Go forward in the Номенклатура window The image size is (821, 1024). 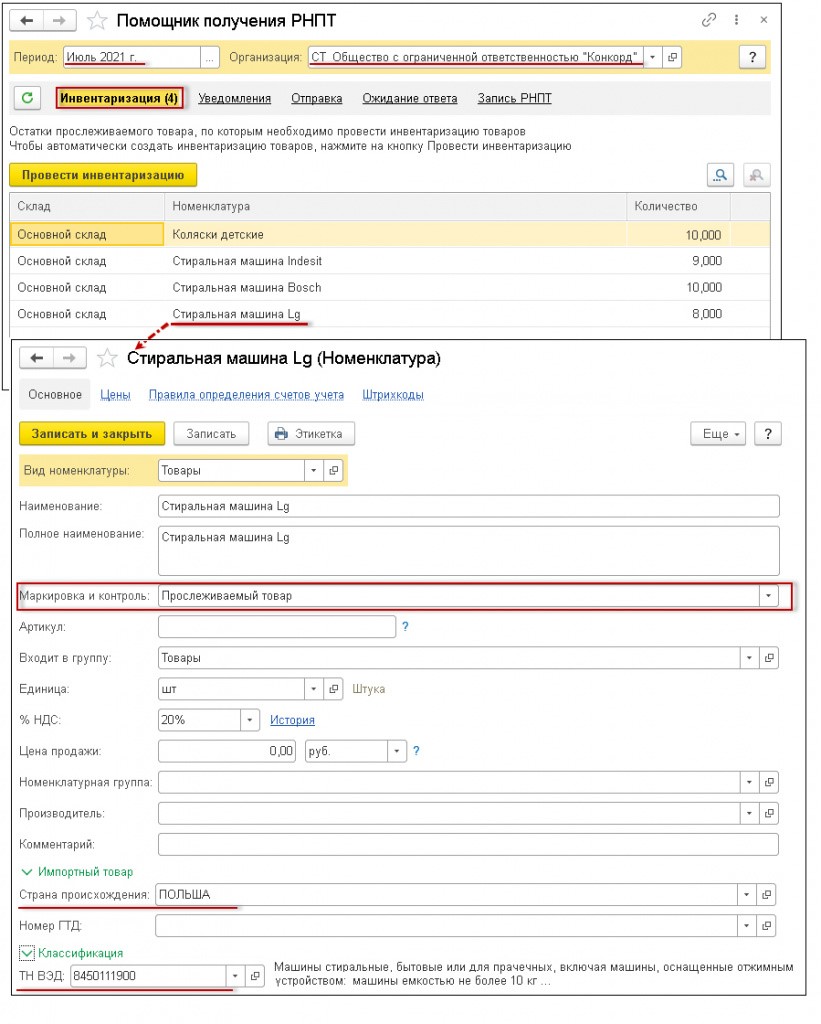pyautogui.click(x=69, y=358)
